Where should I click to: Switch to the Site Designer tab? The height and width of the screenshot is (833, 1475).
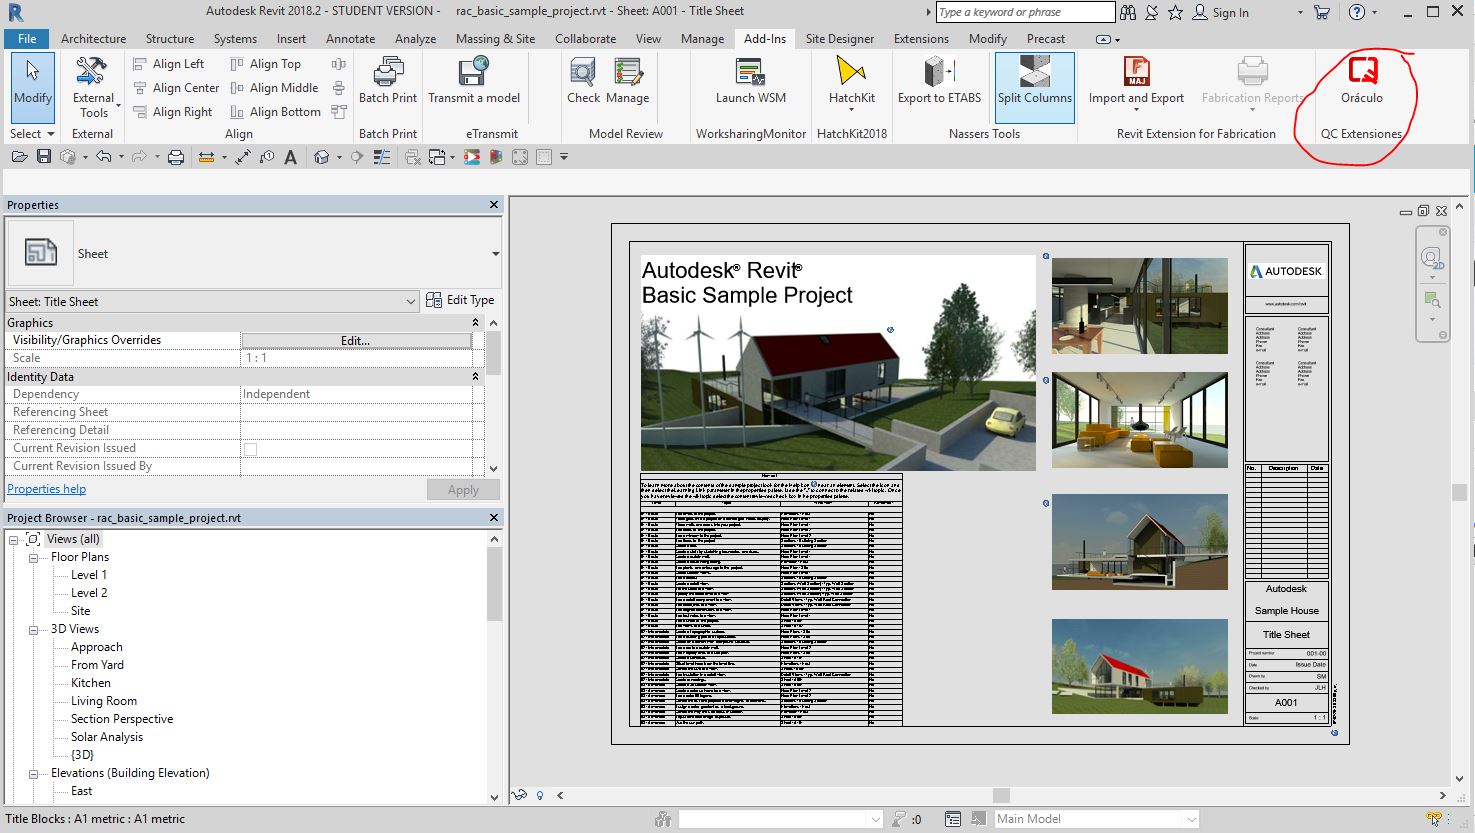coord(839,39)
